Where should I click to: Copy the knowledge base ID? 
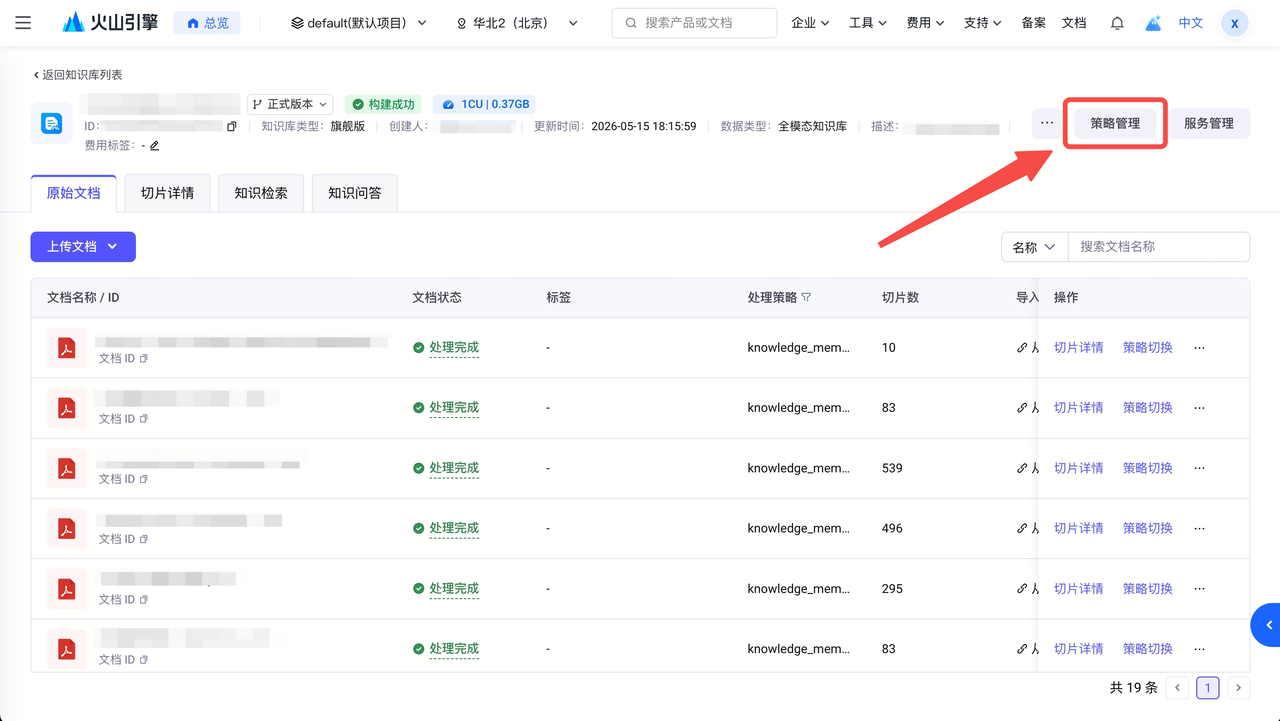[232, 127]
